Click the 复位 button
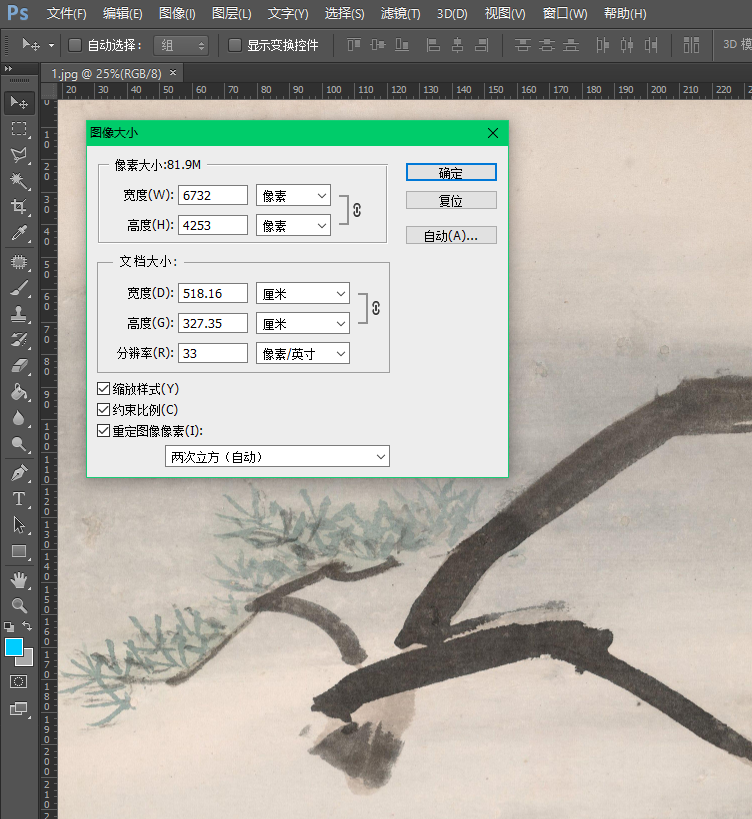 click(x=451, y=200)
